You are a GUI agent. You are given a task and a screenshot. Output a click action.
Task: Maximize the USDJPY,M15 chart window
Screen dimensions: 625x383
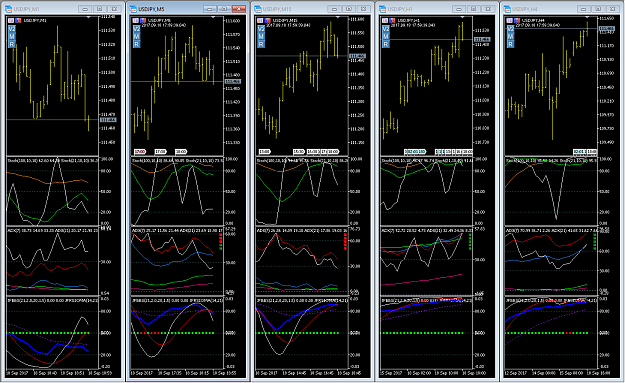pyautogui.click(x=349, y=9)
